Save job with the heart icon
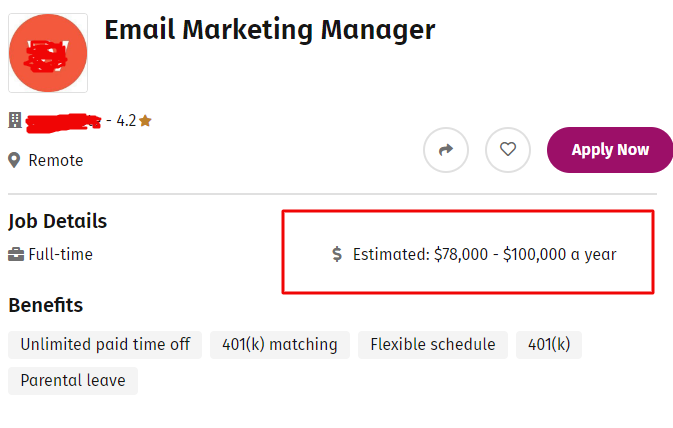 coord(508,150)
